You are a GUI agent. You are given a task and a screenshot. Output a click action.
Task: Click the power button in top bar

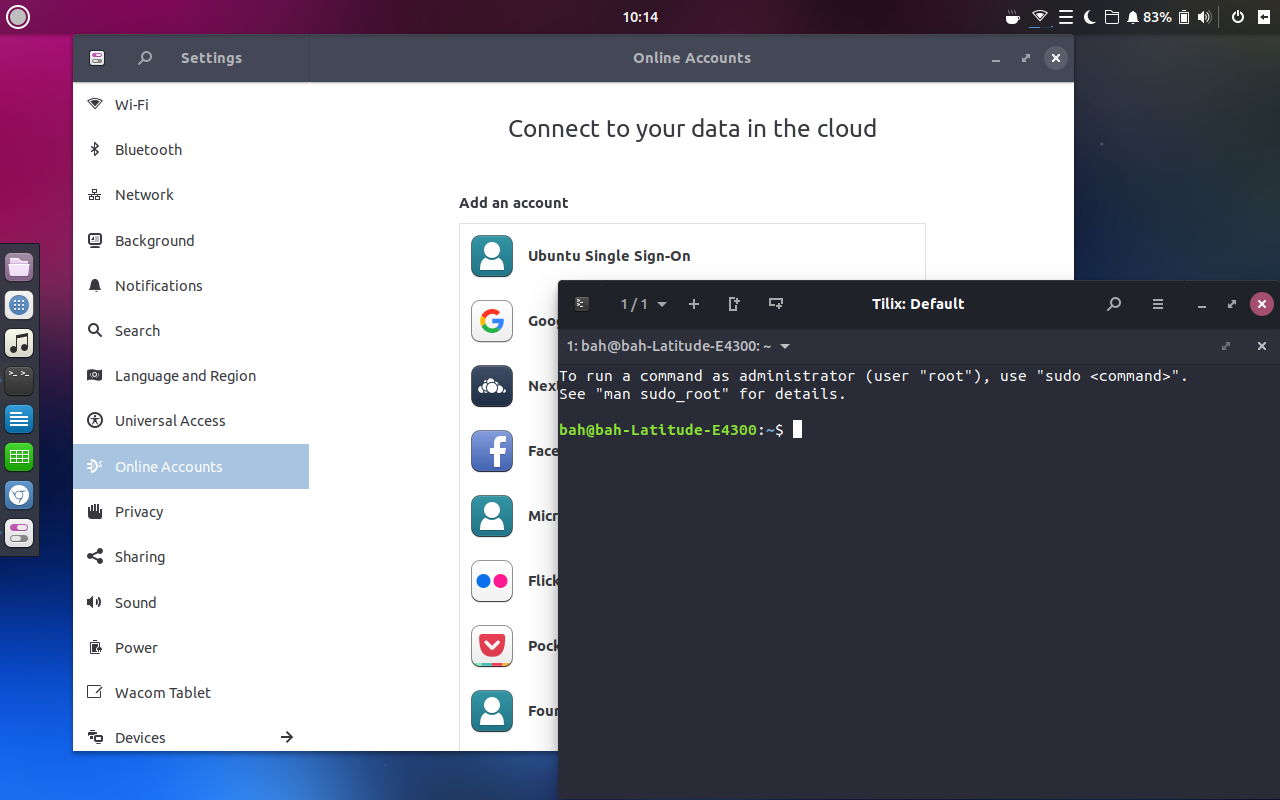point(1238,17)
